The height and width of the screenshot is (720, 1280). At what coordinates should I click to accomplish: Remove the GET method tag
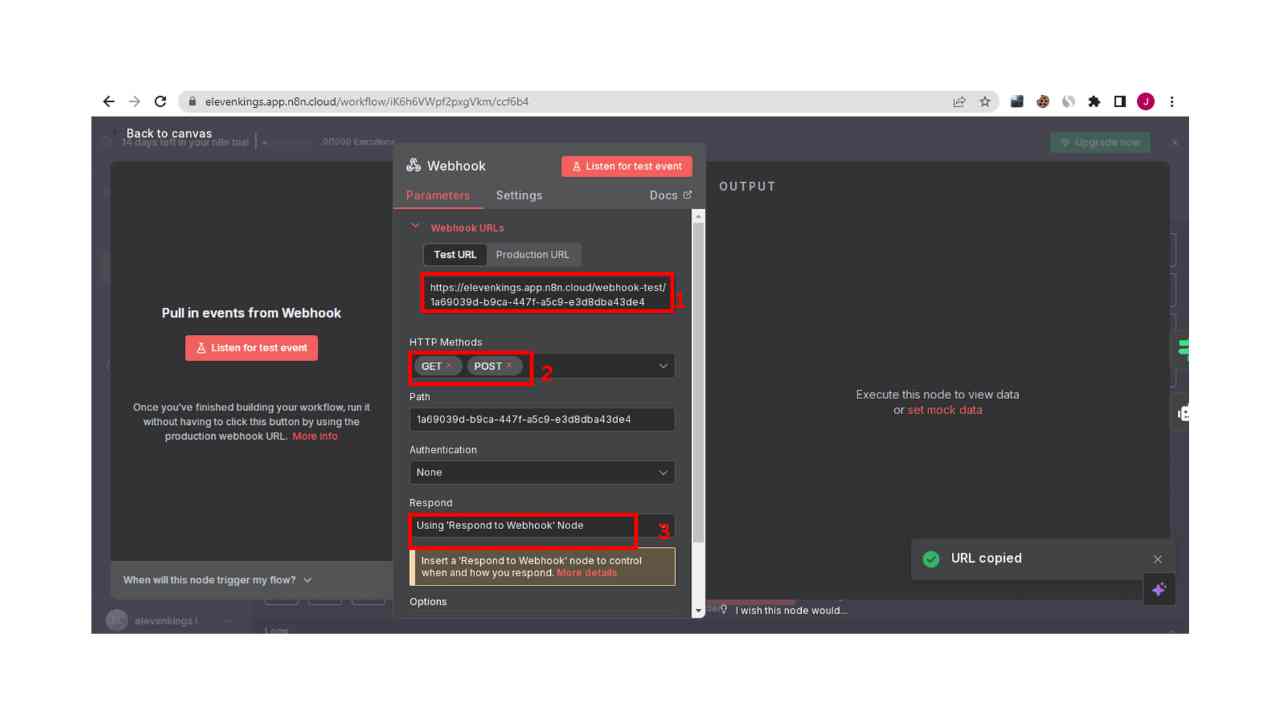click(x=449, y=366)
